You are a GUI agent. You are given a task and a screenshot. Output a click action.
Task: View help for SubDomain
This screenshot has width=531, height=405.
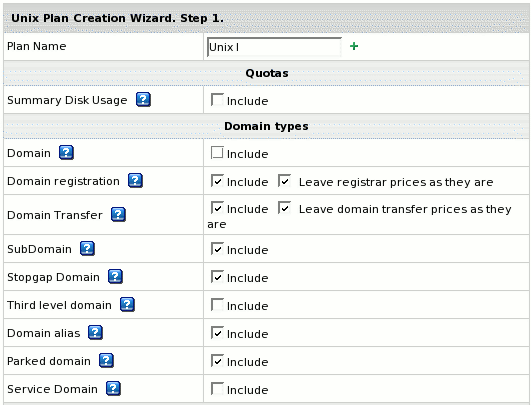(x=87, y=249)
